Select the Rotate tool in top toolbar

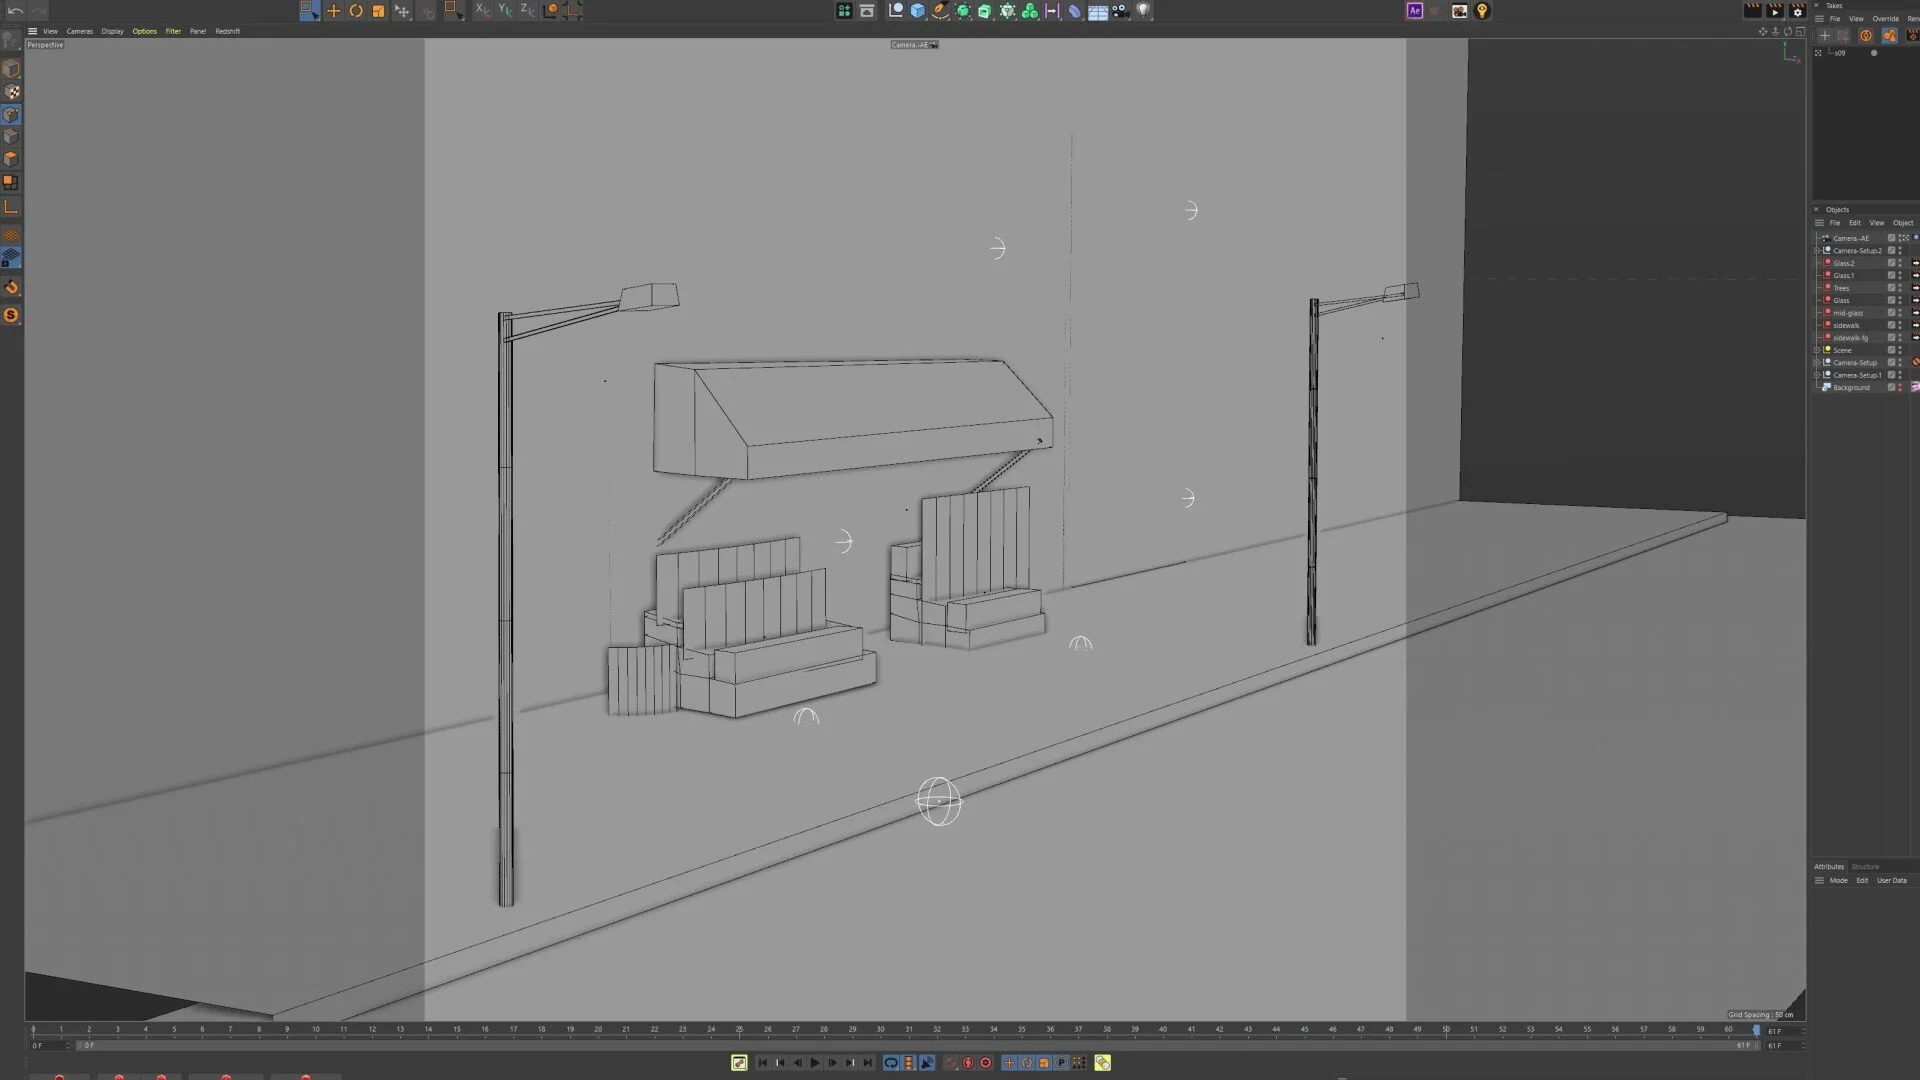pyautogui.click(x=356, y=11)
